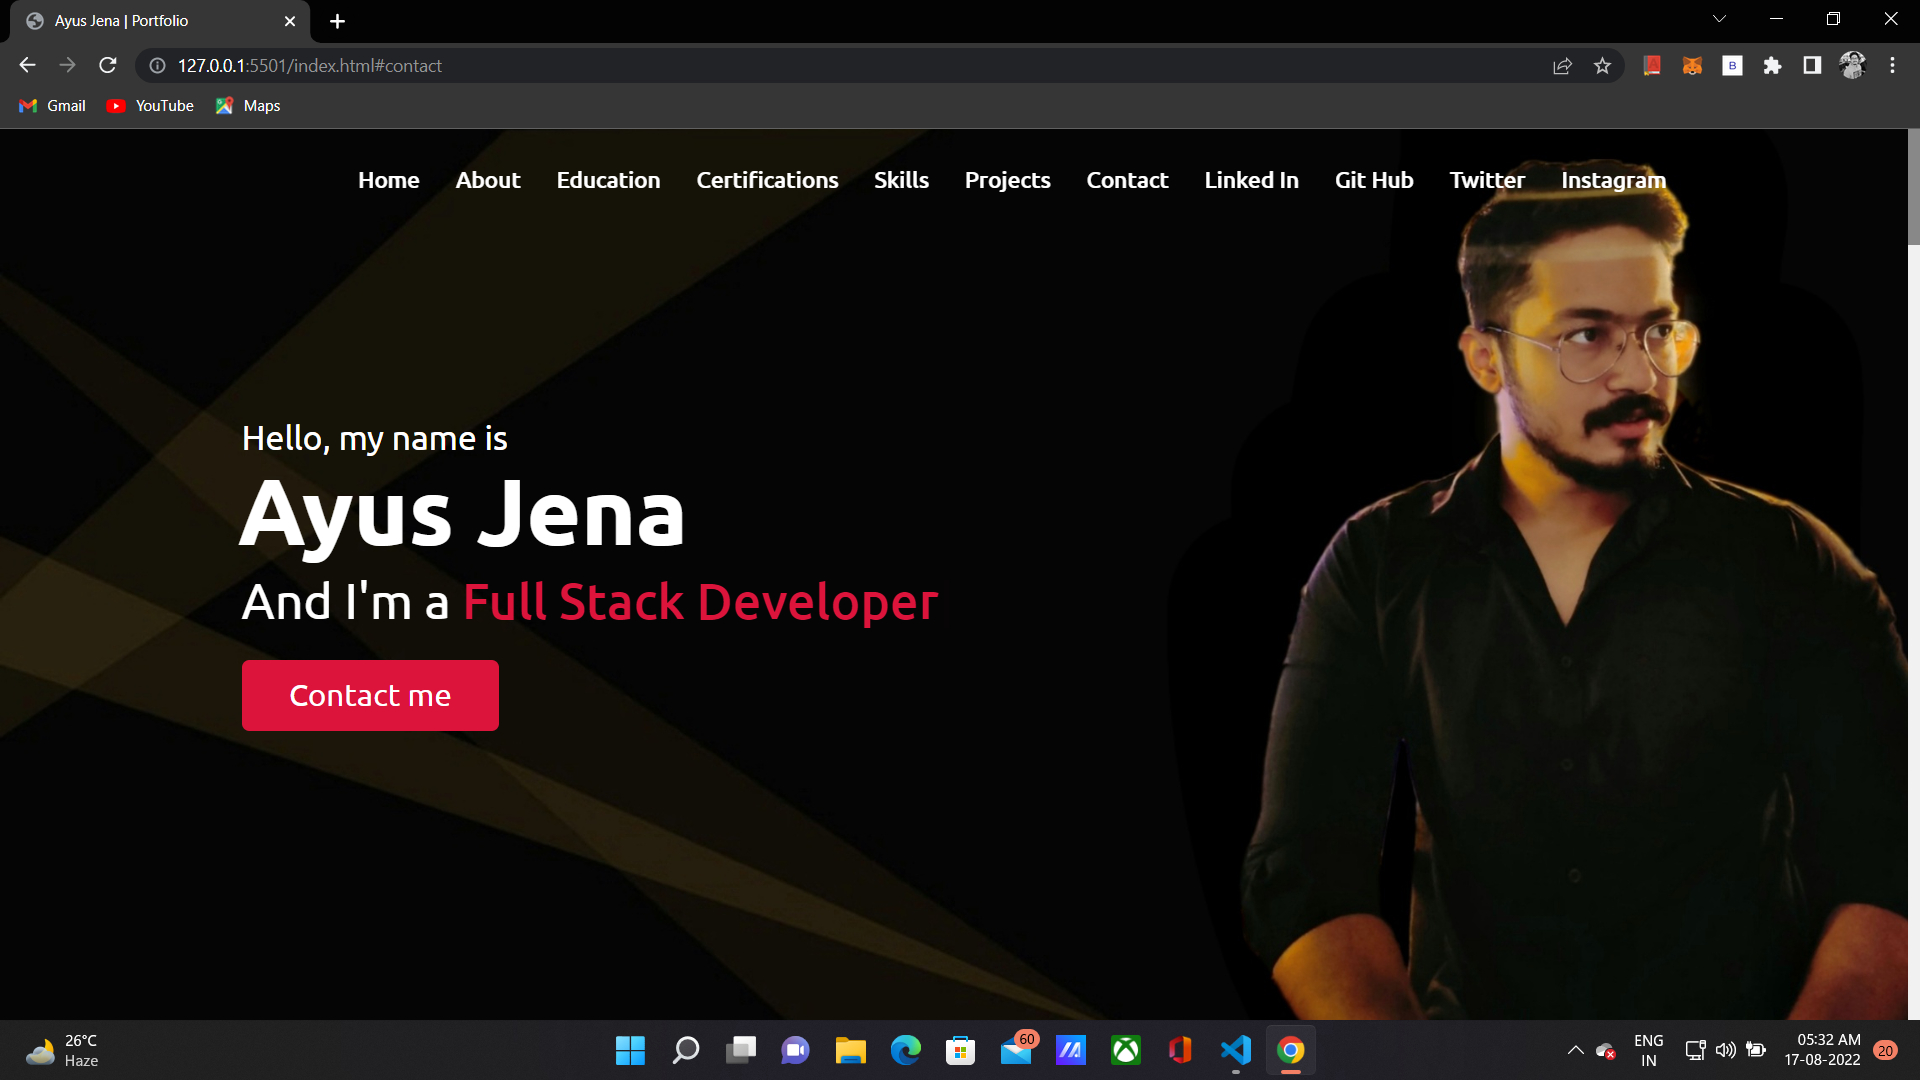
Task: Open the Windows Start menu
Action: [630, 1050]
